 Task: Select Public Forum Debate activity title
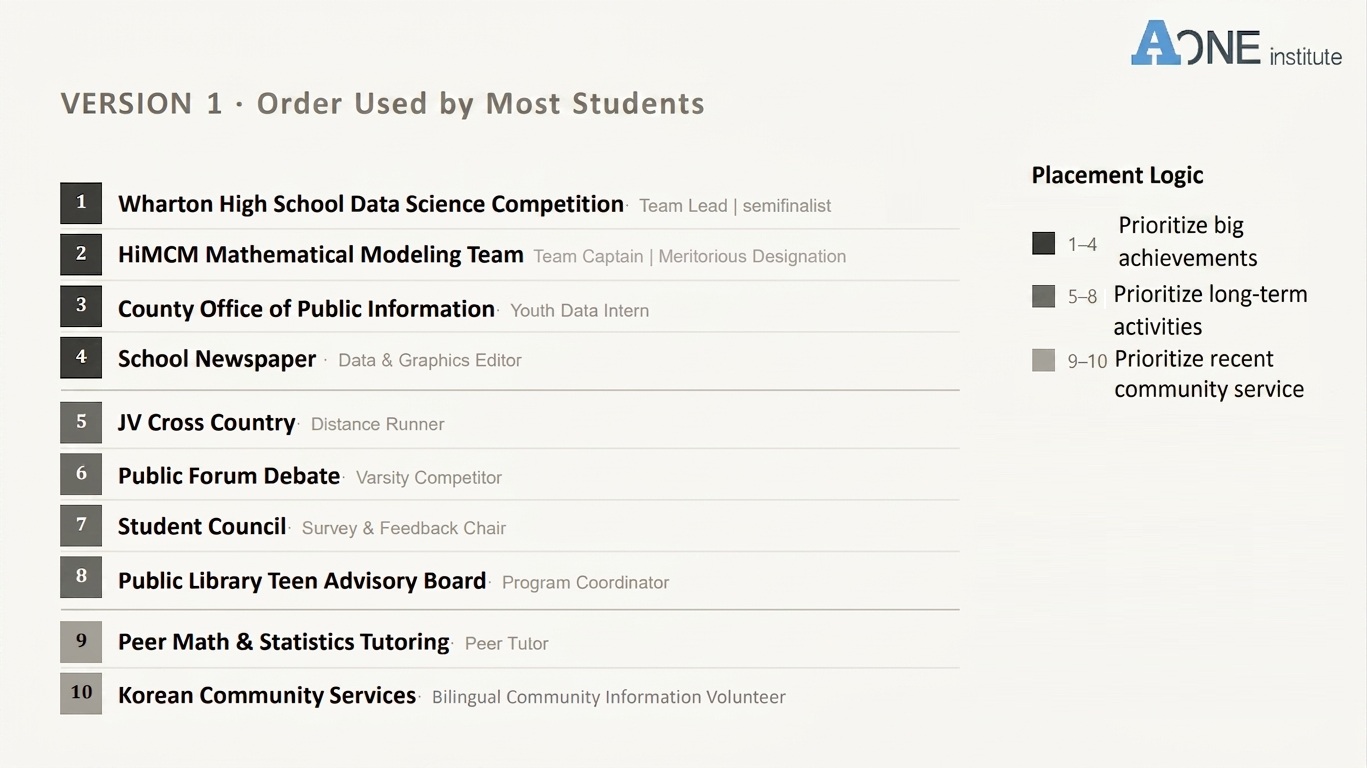229,476
